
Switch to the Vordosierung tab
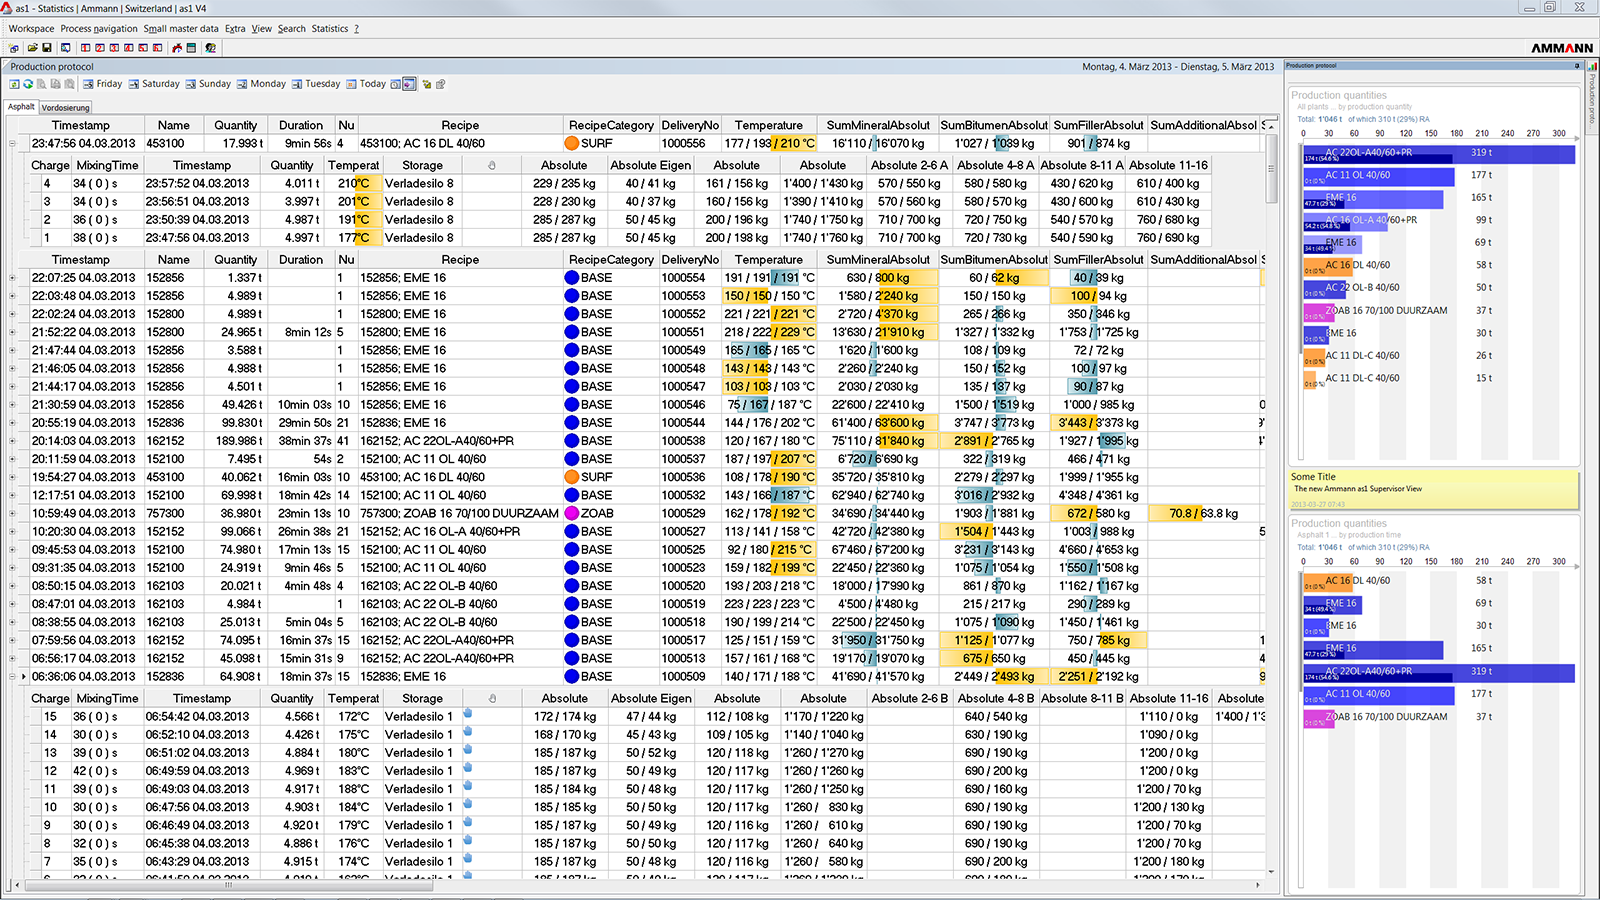pos(66,107)
